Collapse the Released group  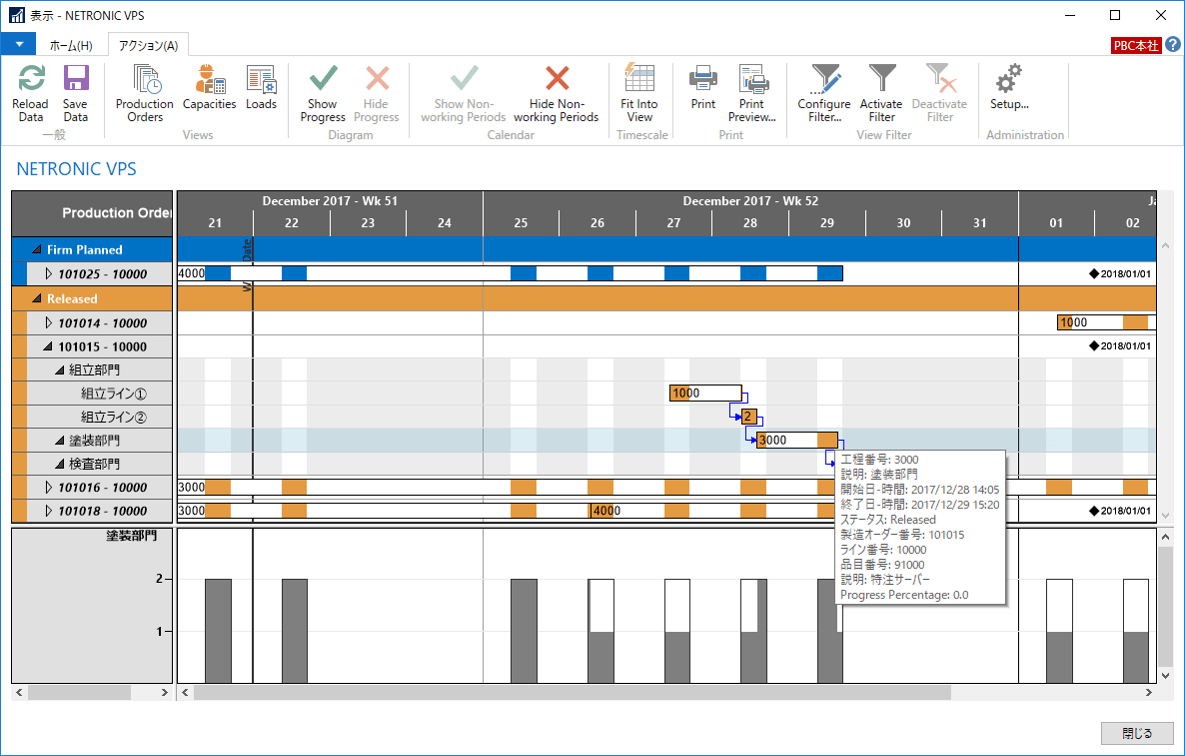[37, 299]
